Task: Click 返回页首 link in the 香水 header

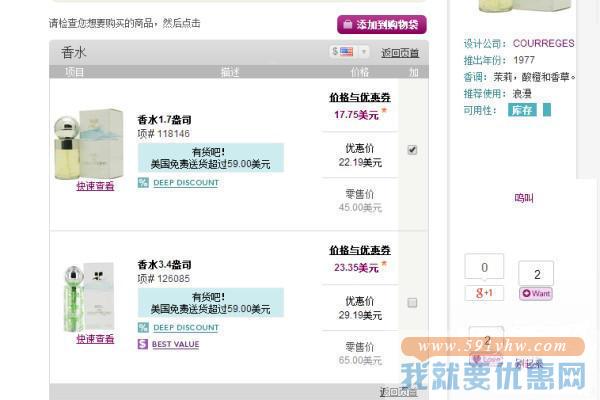Action: 400,53
